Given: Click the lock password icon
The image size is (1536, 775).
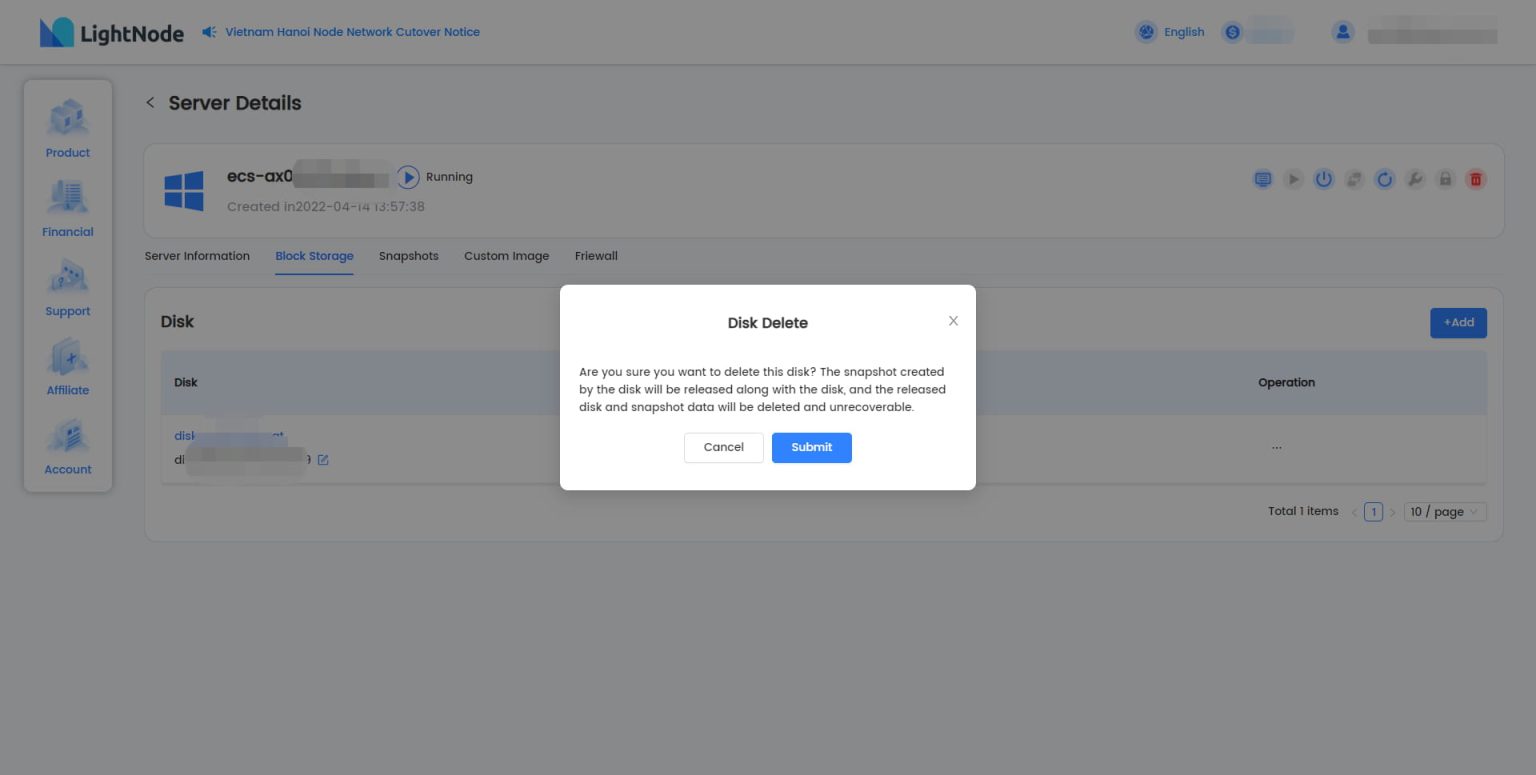Looking at the screenshot, I should click(1445, 179).
